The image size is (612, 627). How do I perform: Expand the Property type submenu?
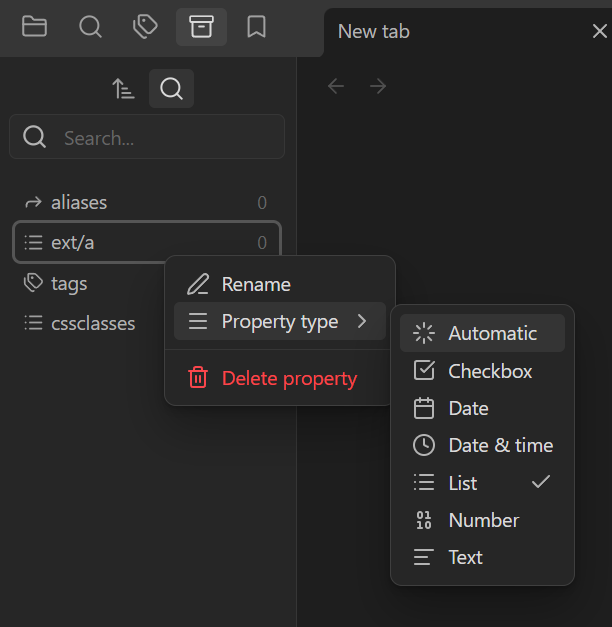(x=280, y=322)
